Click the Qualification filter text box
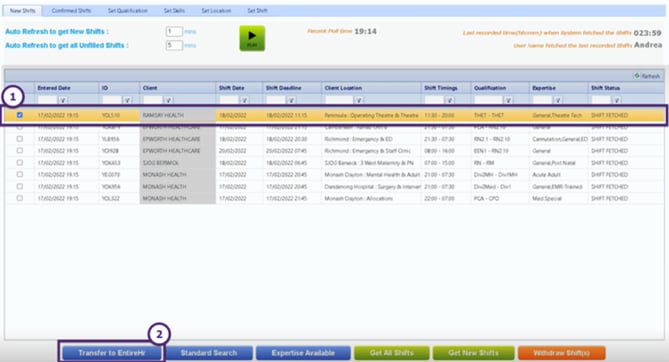Viewport: 669px width, 362px height. click(x=489, y=100)
